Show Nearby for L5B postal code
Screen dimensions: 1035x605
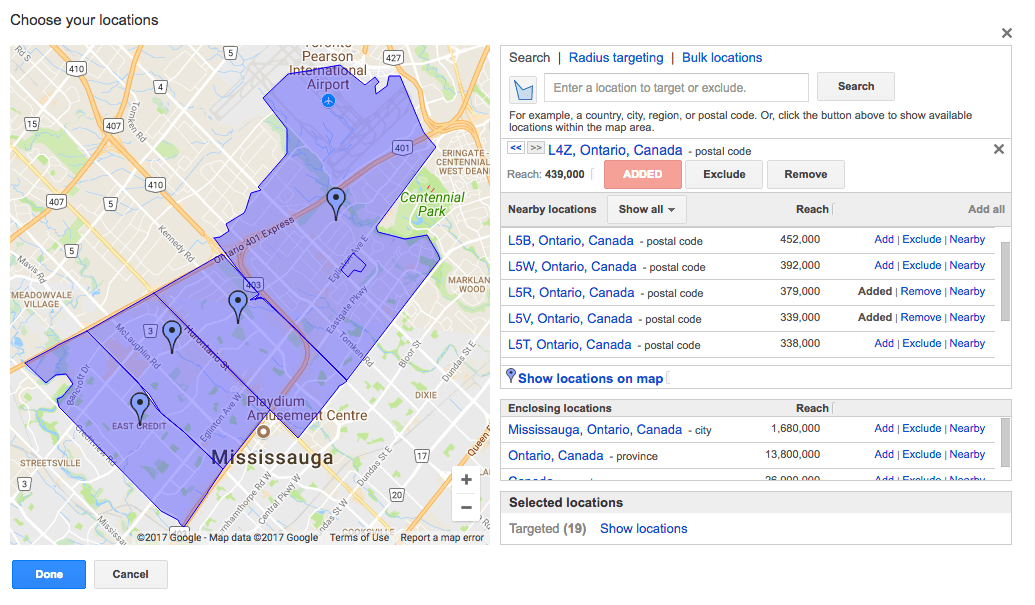(x=967, y=239)
